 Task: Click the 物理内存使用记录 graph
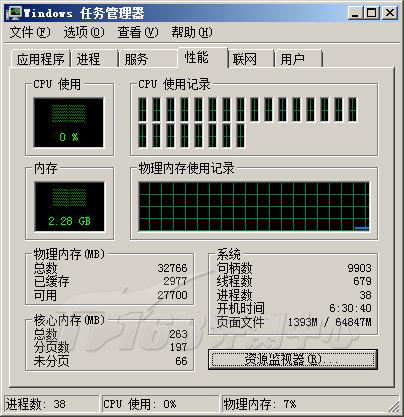pos(254,206)
